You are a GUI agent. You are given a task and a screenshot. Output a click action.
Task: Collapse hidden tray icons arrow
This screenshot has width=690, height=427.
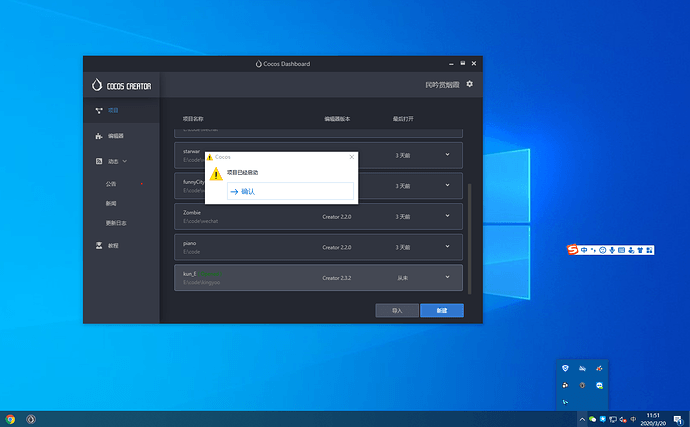582,420
